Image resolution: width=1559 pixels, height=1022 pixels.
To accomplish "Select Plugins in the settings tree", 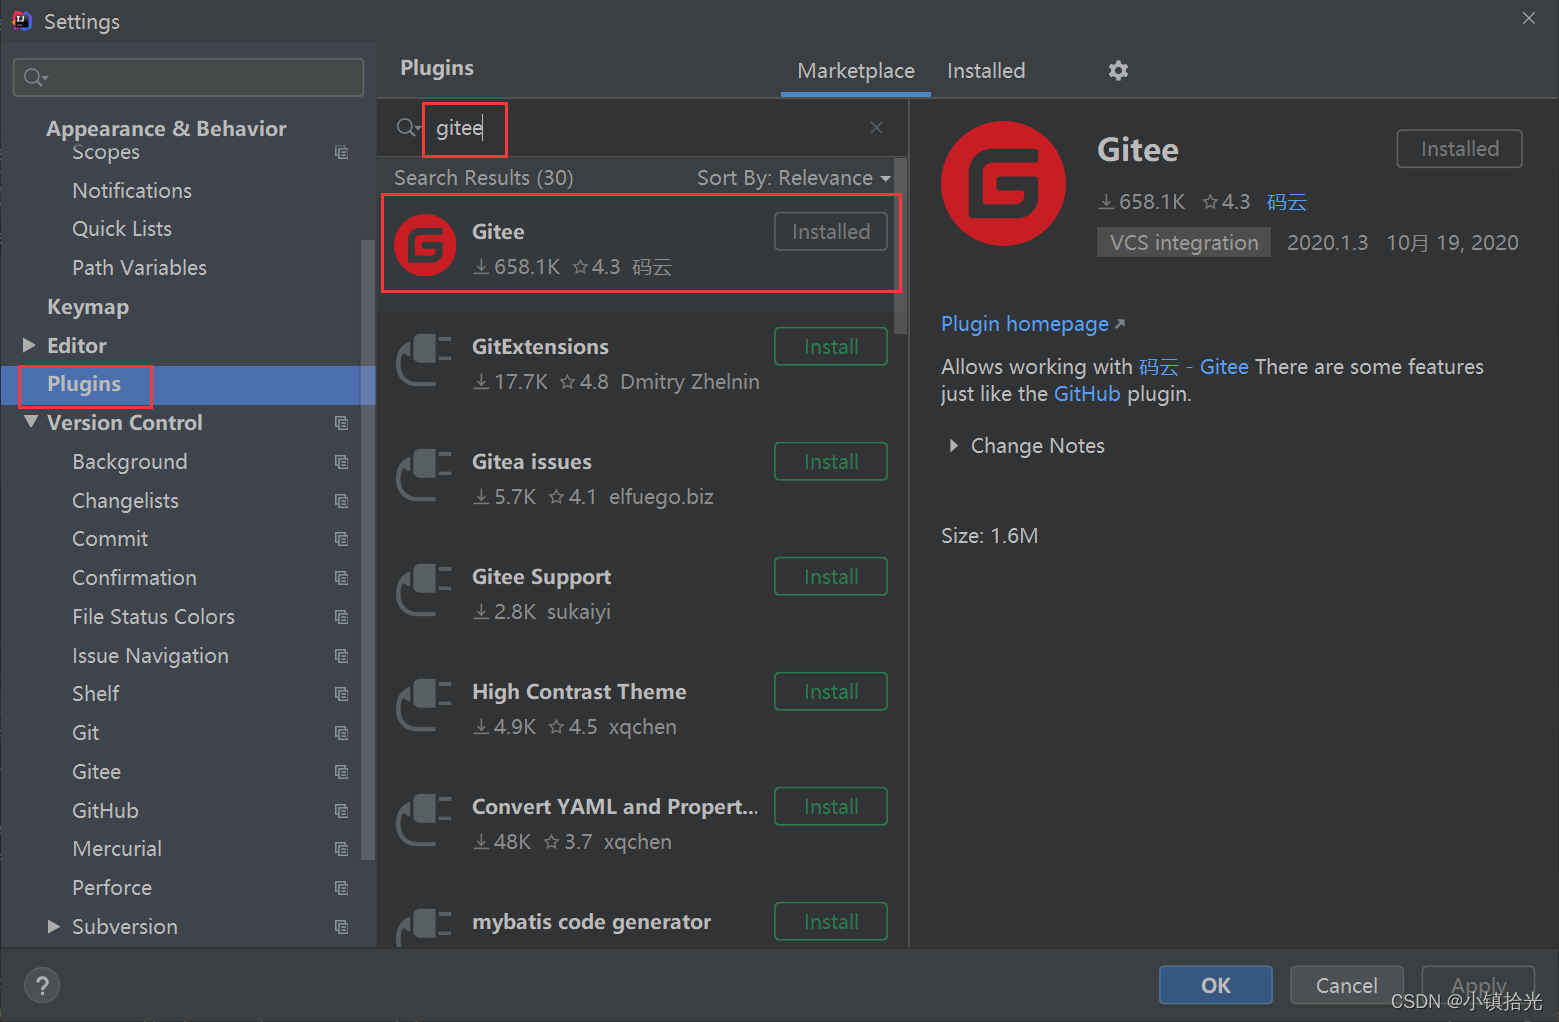I will [188, 385].
